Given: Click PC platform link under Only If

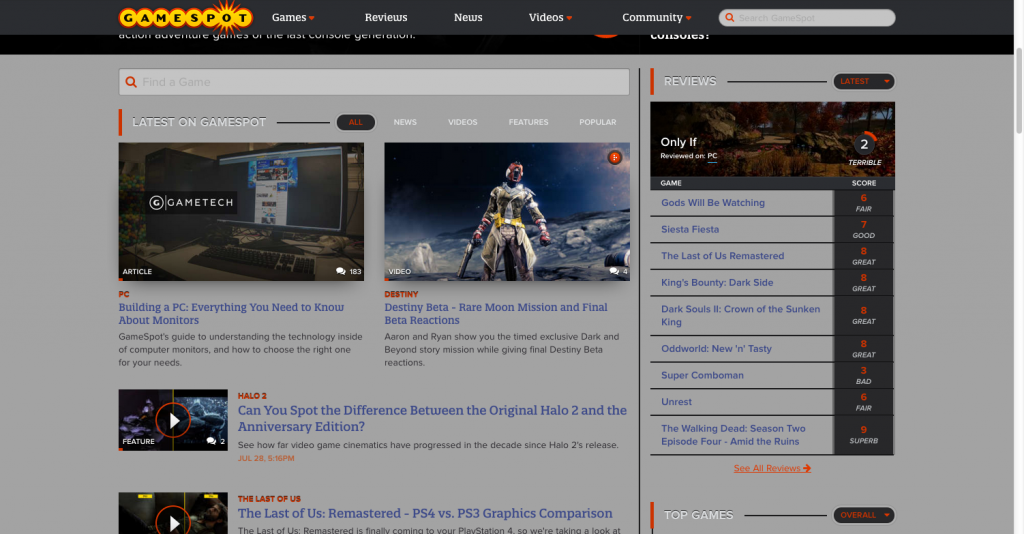Looking at the screenshot, I should click(712, 156).
